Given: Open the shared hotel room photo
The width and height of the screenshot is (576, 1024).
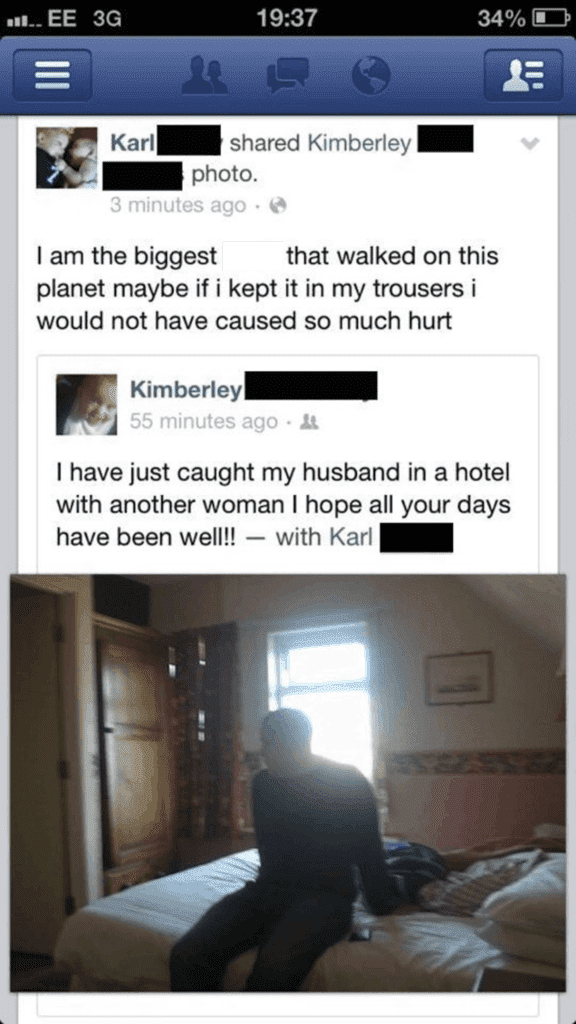Looking at the screenshot, I should pyautogui.click(x=288, y=783).
